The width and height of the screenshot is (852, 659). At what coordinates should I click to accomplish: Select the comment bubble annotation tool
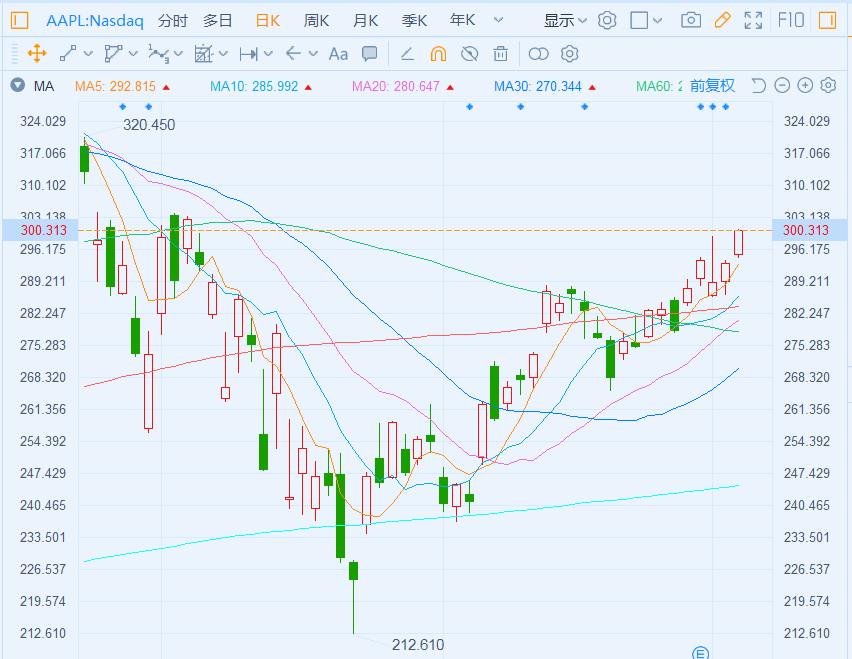point(369,54)
